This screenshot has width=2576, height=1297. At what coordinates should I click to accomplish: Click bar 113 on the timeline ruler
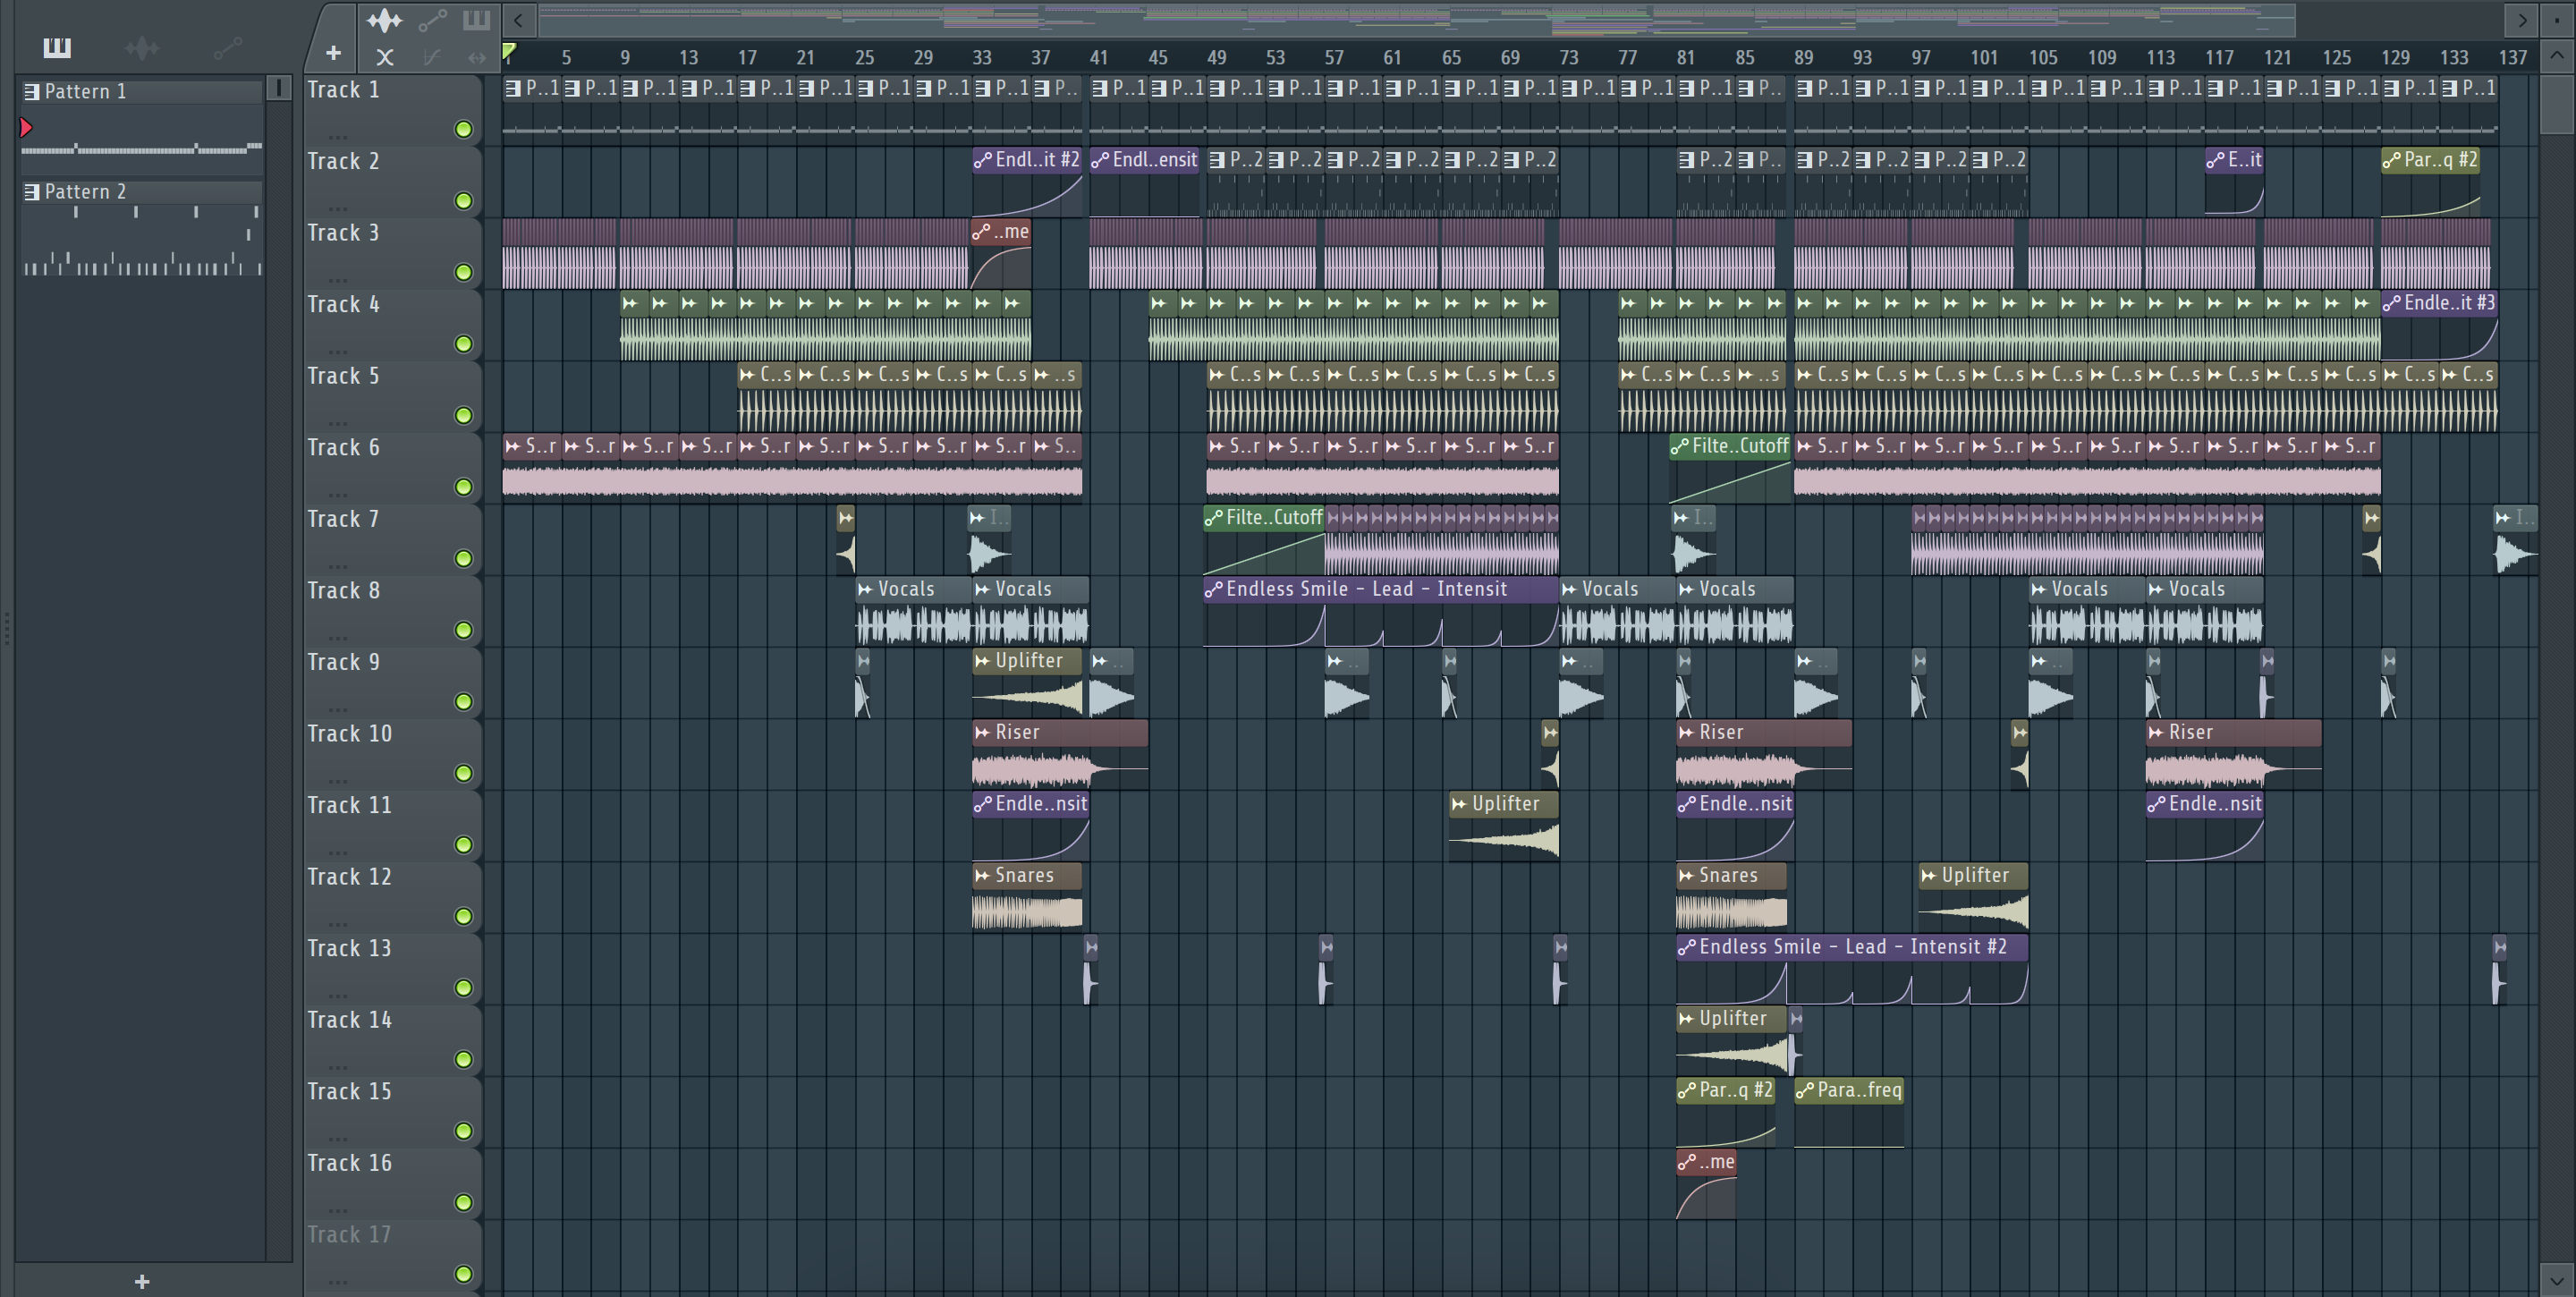point(2160,58)
